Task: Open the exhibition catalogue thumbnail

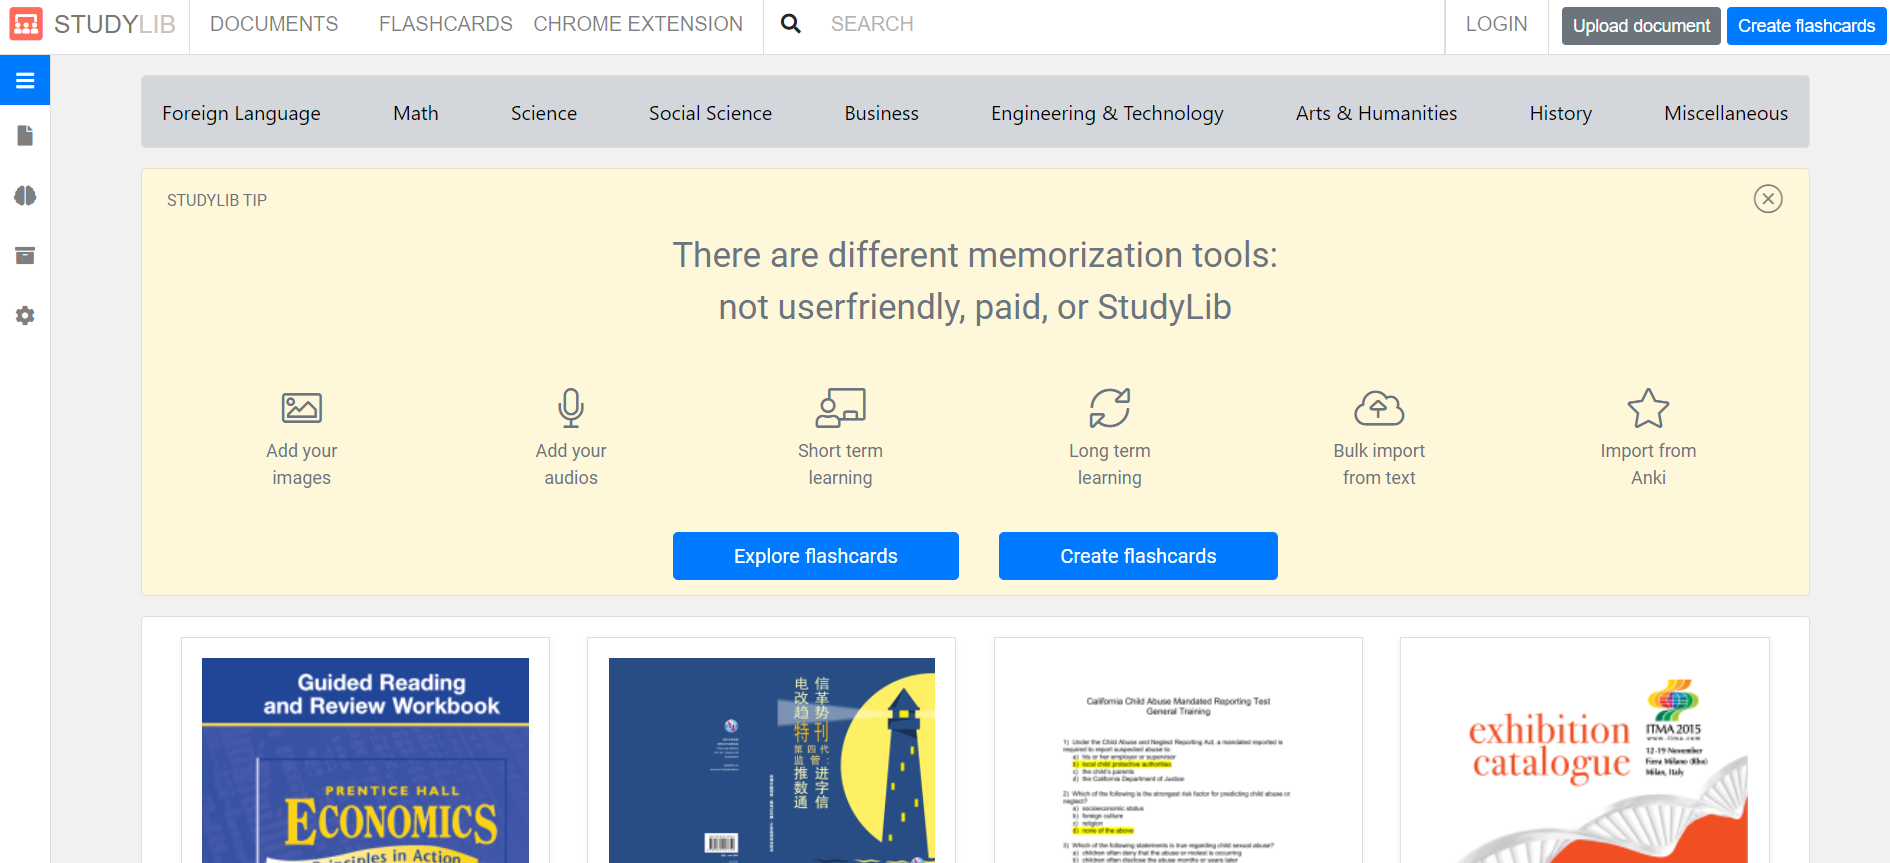Action: click(x=1585, y=760)
